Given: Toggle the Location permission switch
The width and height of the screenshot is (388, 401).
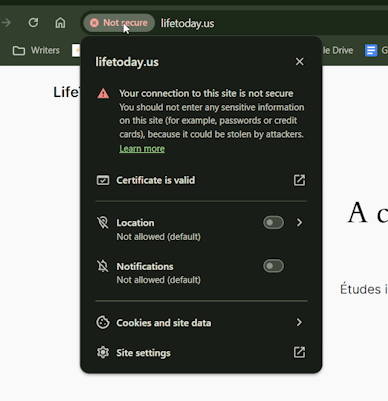Looking at the screenshot, I should (x=274, y=222).
